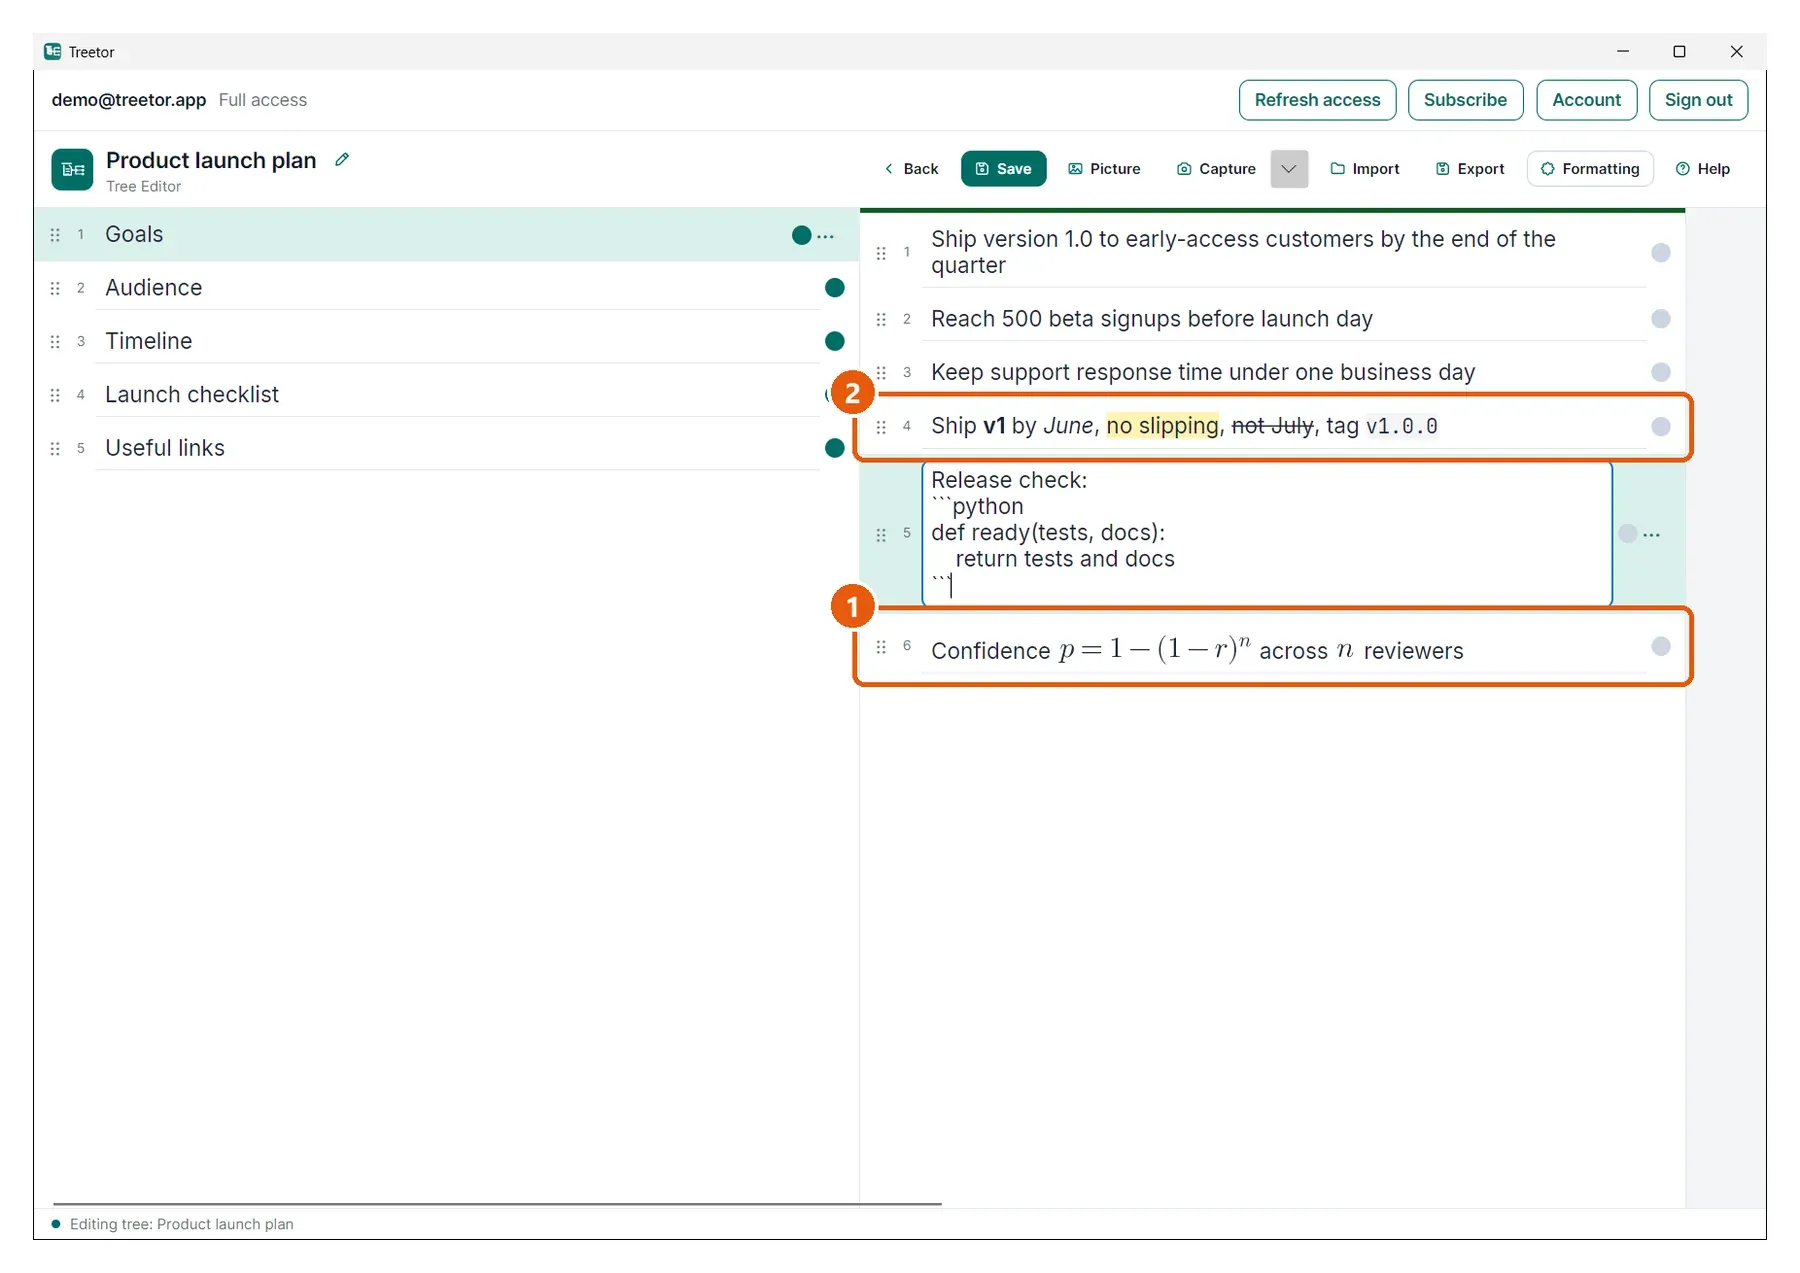Toggle the grey dot on the Release check item
The width and height of the screenshot is (1800, 1273).
coord(1628,534)
